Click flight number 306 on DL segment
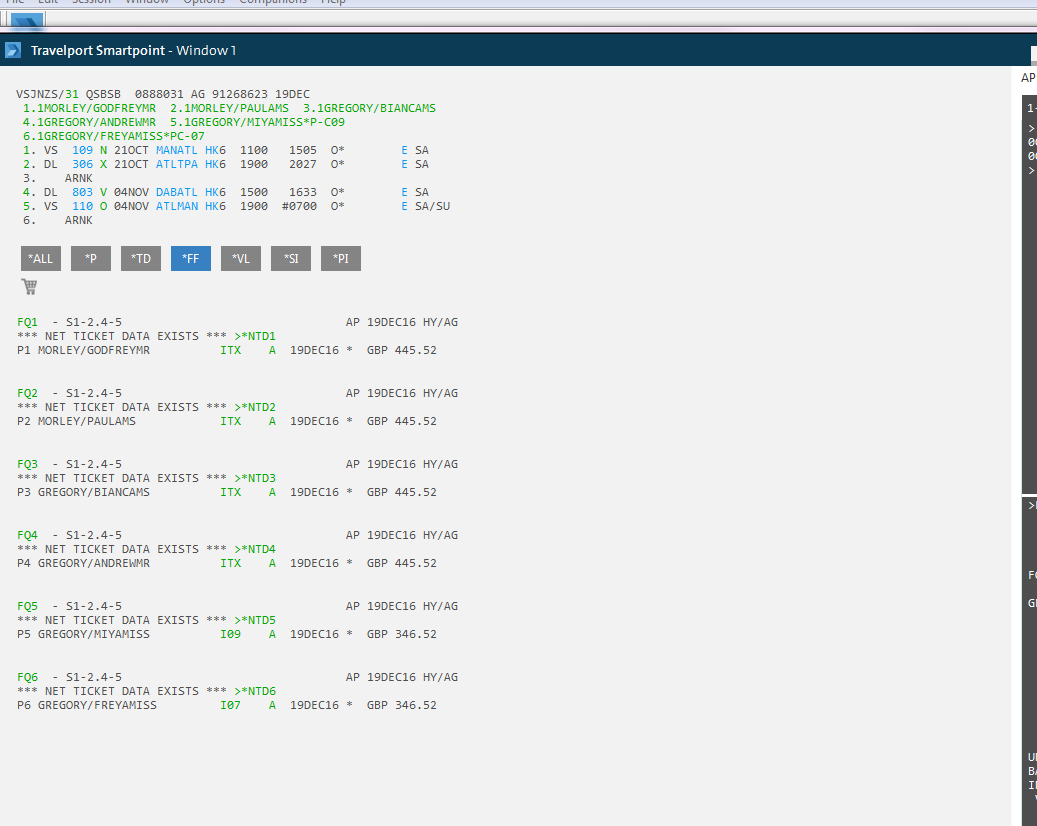Viewport: 1037px width, 826px height. tap(83, 164)
